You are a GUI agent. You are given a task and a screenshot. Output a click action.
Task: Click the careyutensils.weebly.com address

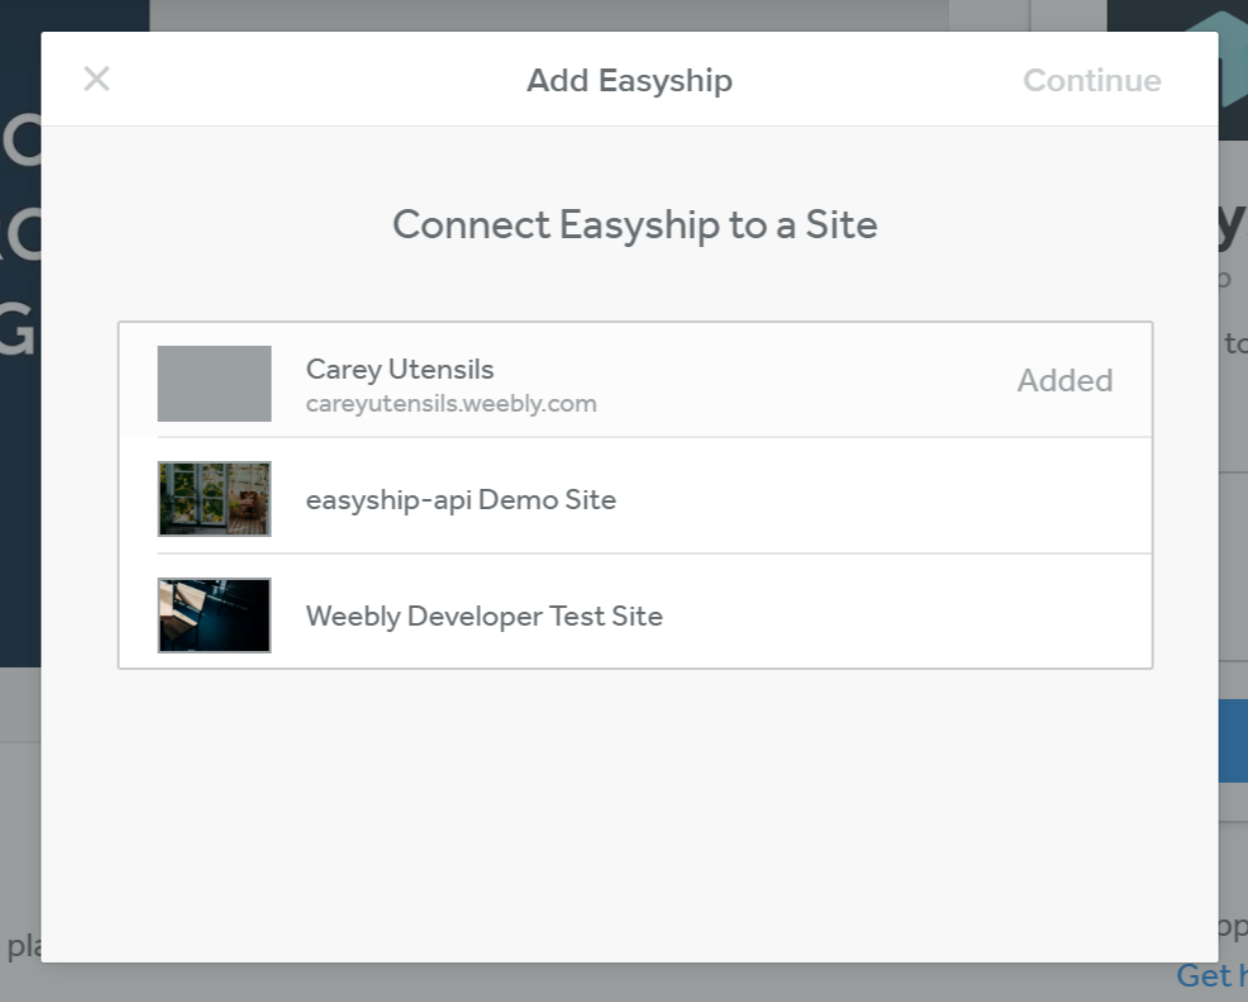[451, 404]
